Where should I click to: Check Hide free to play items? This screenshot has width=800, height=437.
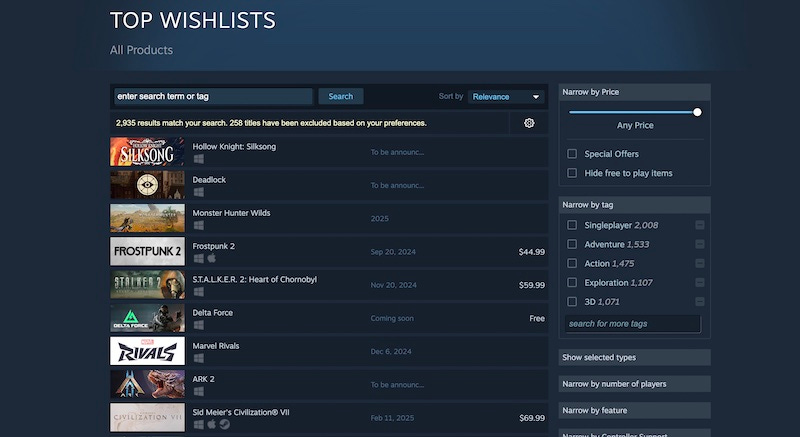coord(572,173)
